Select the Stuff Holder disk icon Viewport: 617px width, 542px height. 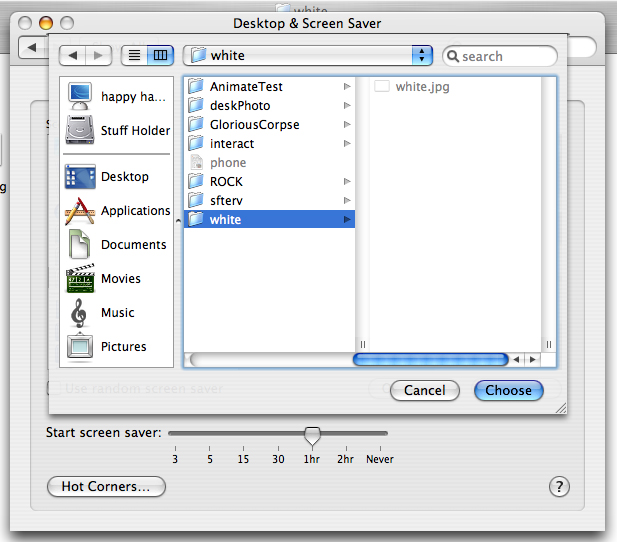[80, 130]
